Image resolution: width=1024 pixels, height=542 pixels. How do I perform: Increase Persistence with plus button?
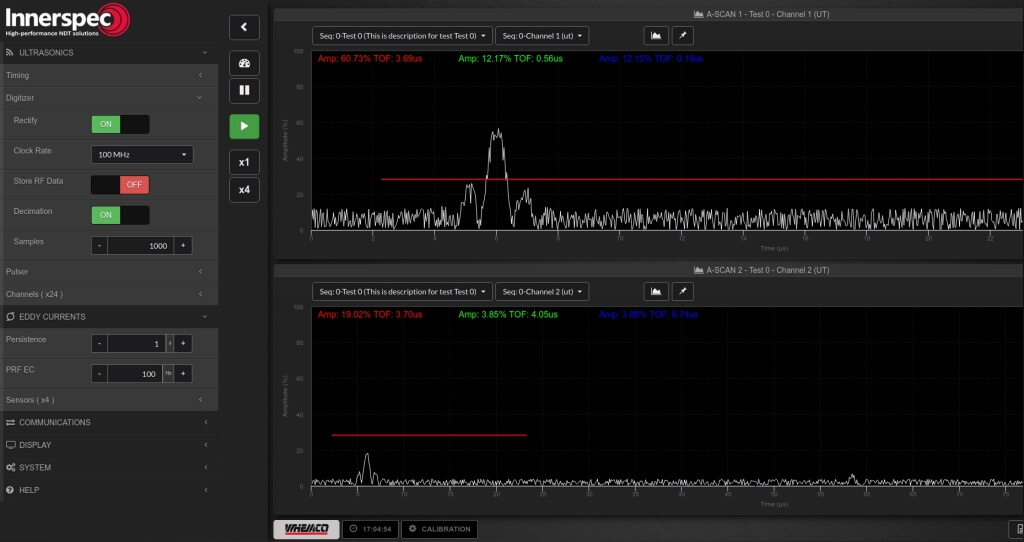pos(183,343)
